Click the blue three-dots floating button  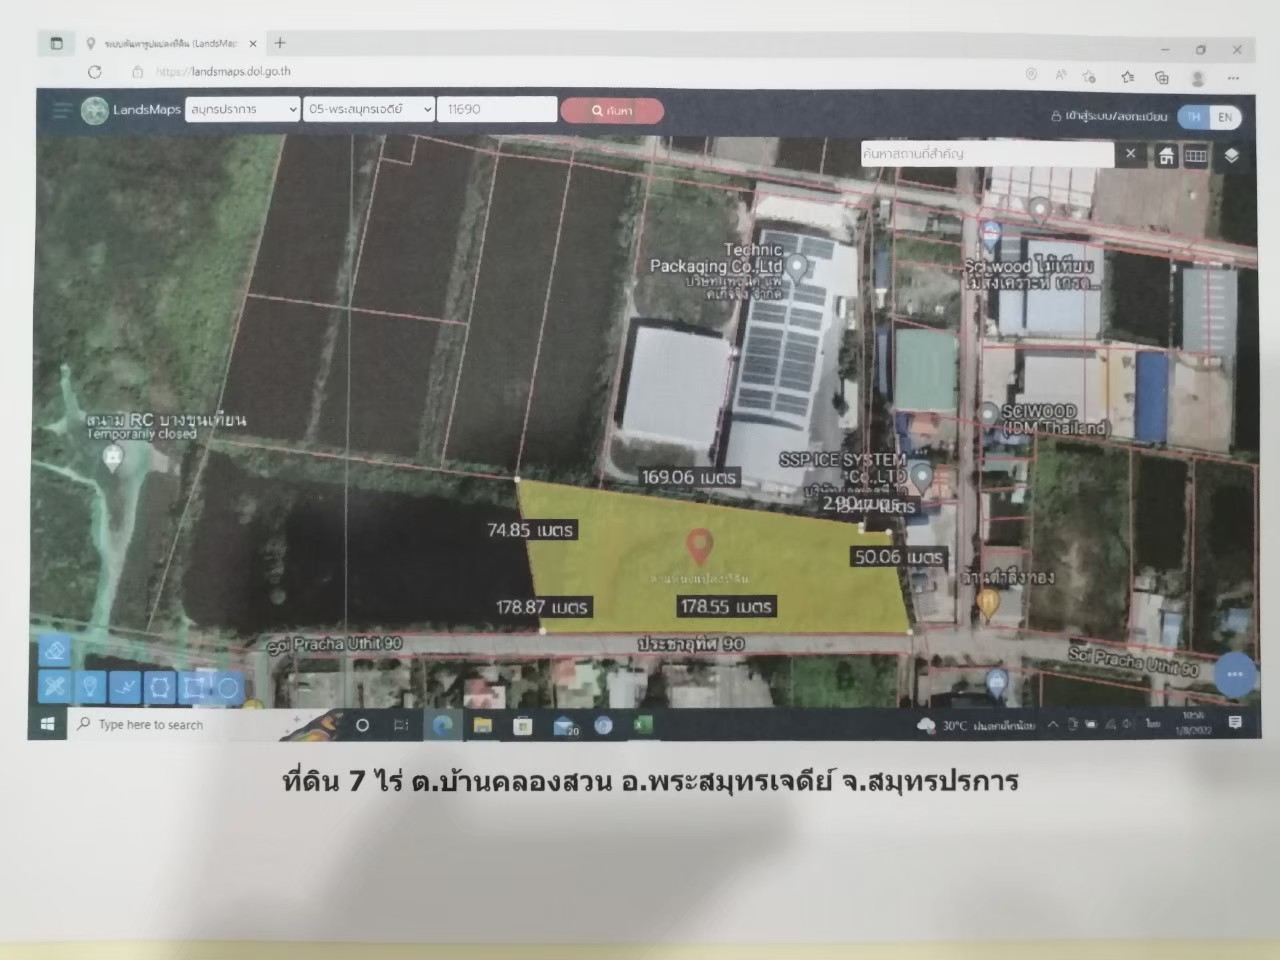(x=1234, y=674)
